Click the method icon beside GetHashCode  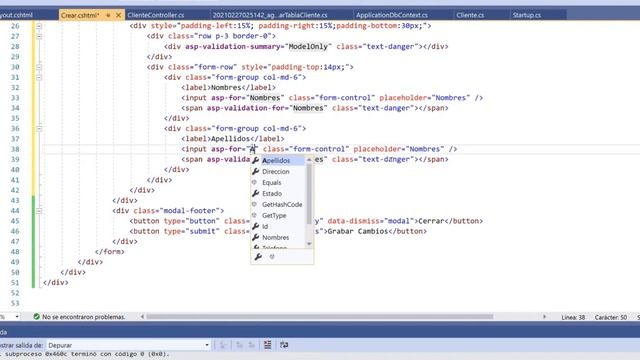point(254,204)
